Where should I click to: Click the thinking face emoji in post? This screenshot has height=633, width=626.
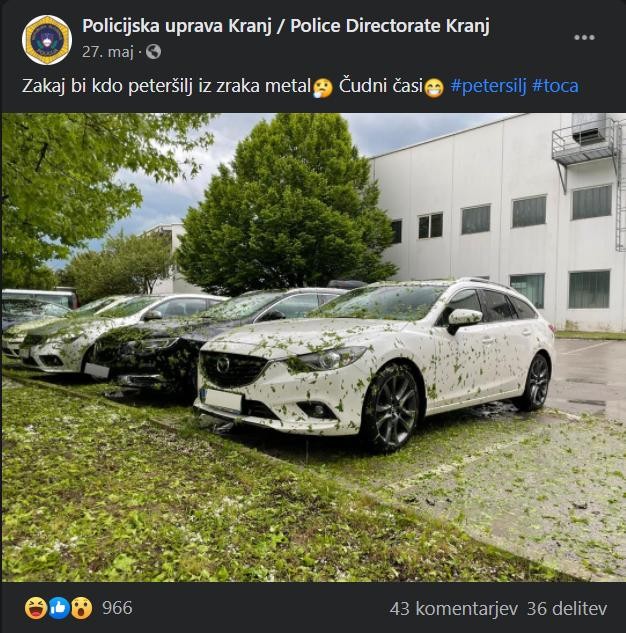(323, 87)
